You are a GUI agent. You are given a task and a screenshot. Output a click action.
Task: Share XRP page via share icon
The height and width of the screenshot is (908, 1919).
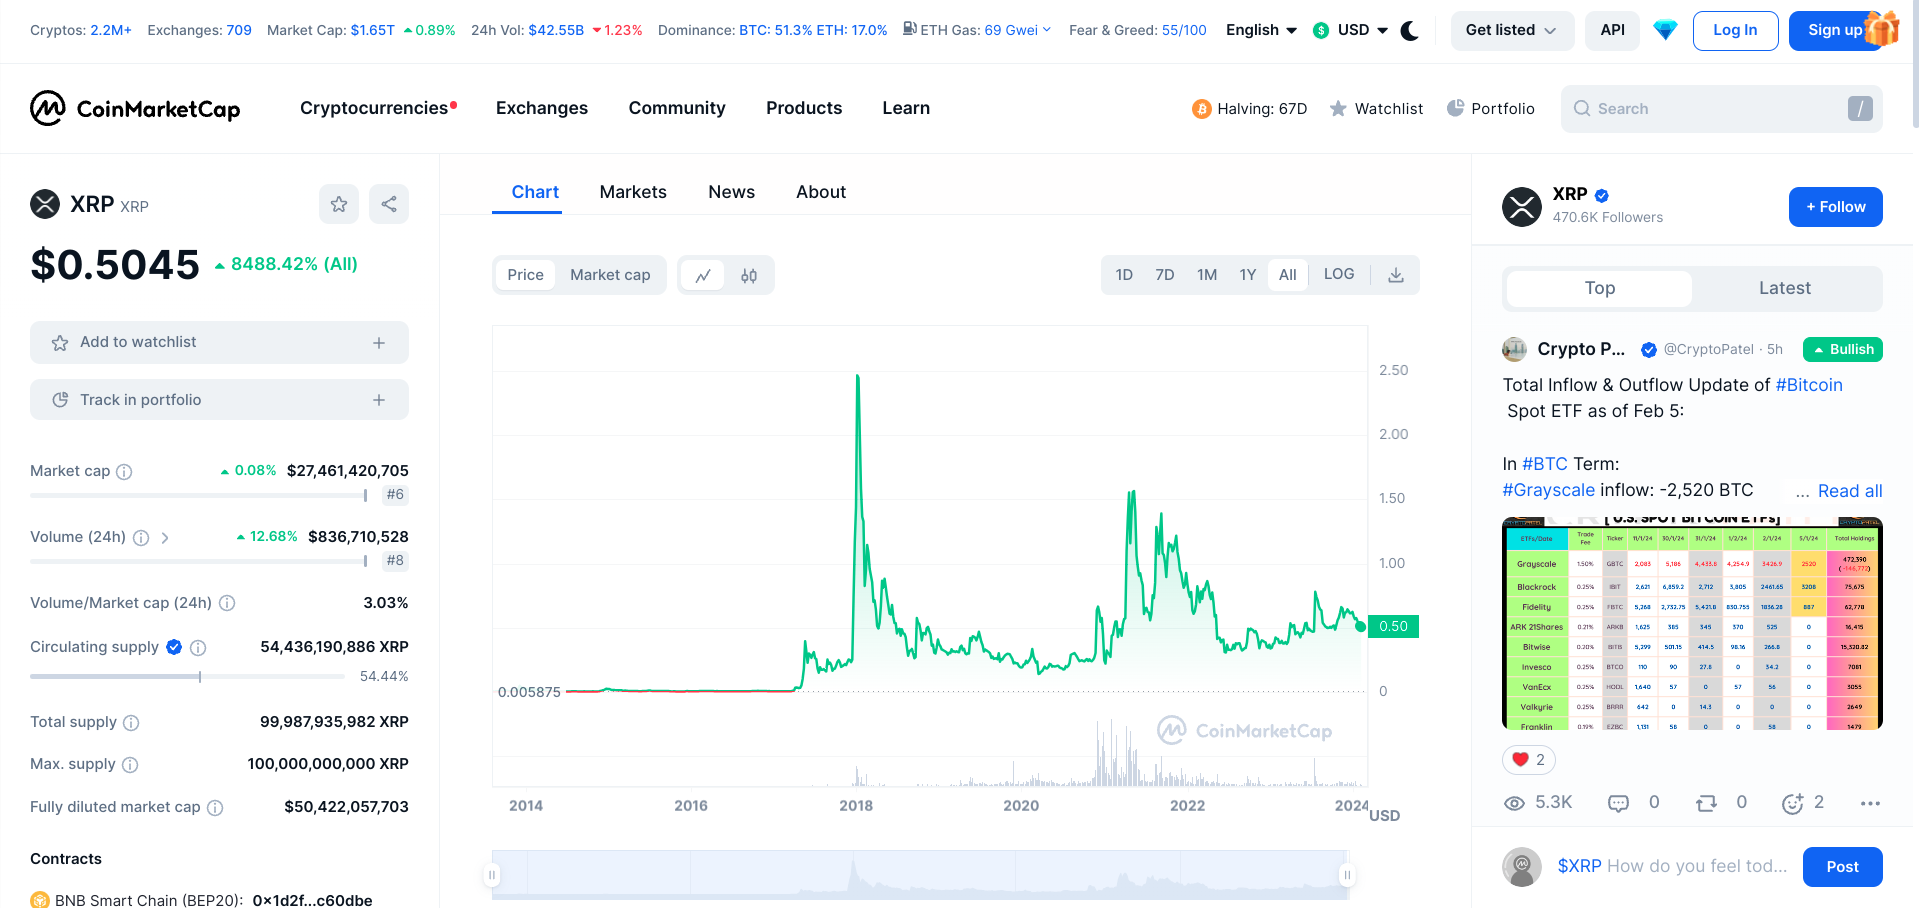(389, 204)
